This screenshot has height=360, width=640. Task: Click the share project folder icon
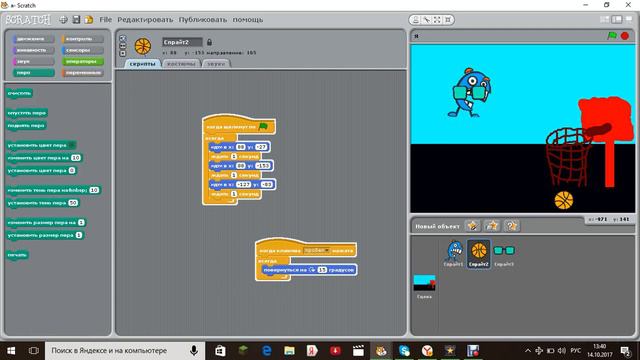tap(89, 19)
